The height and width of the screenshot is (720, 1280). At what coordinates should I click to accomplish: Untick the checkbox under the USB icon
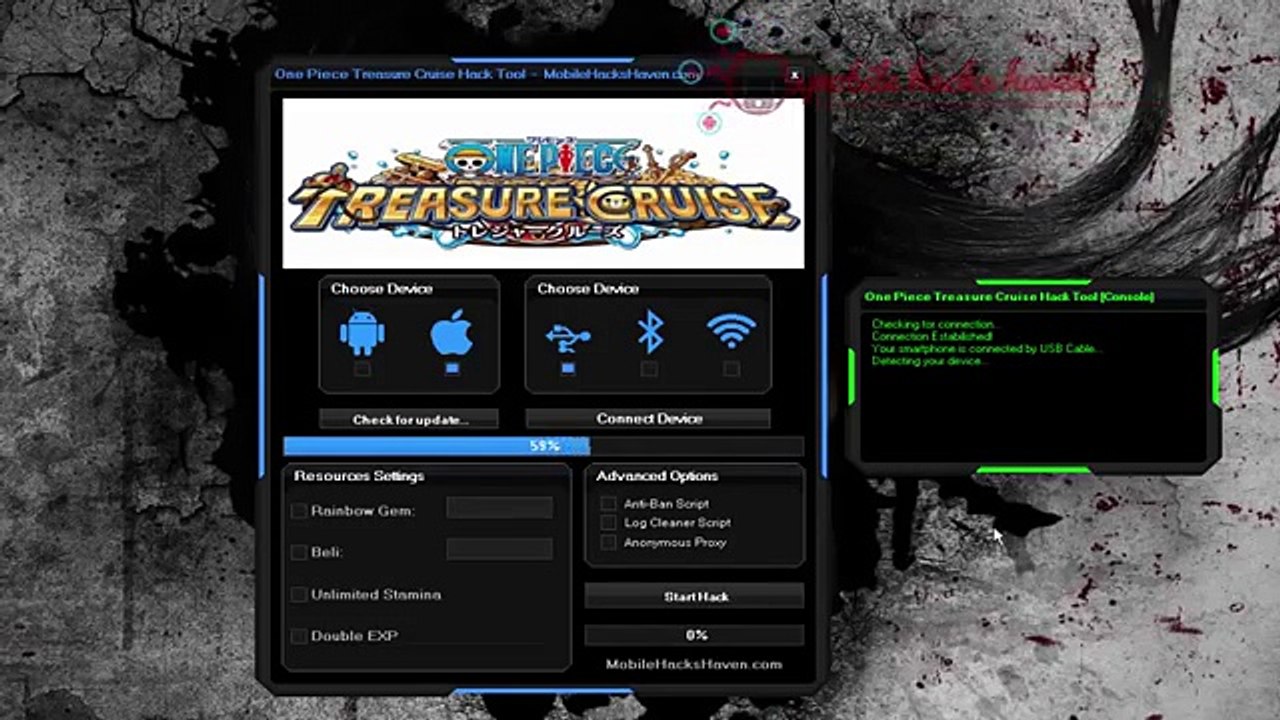click(x=568, y=368)
